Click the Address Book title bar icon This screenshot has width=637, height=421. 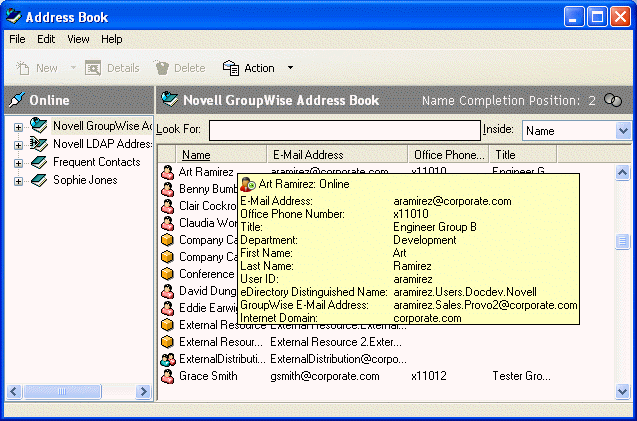pos(13,16)
